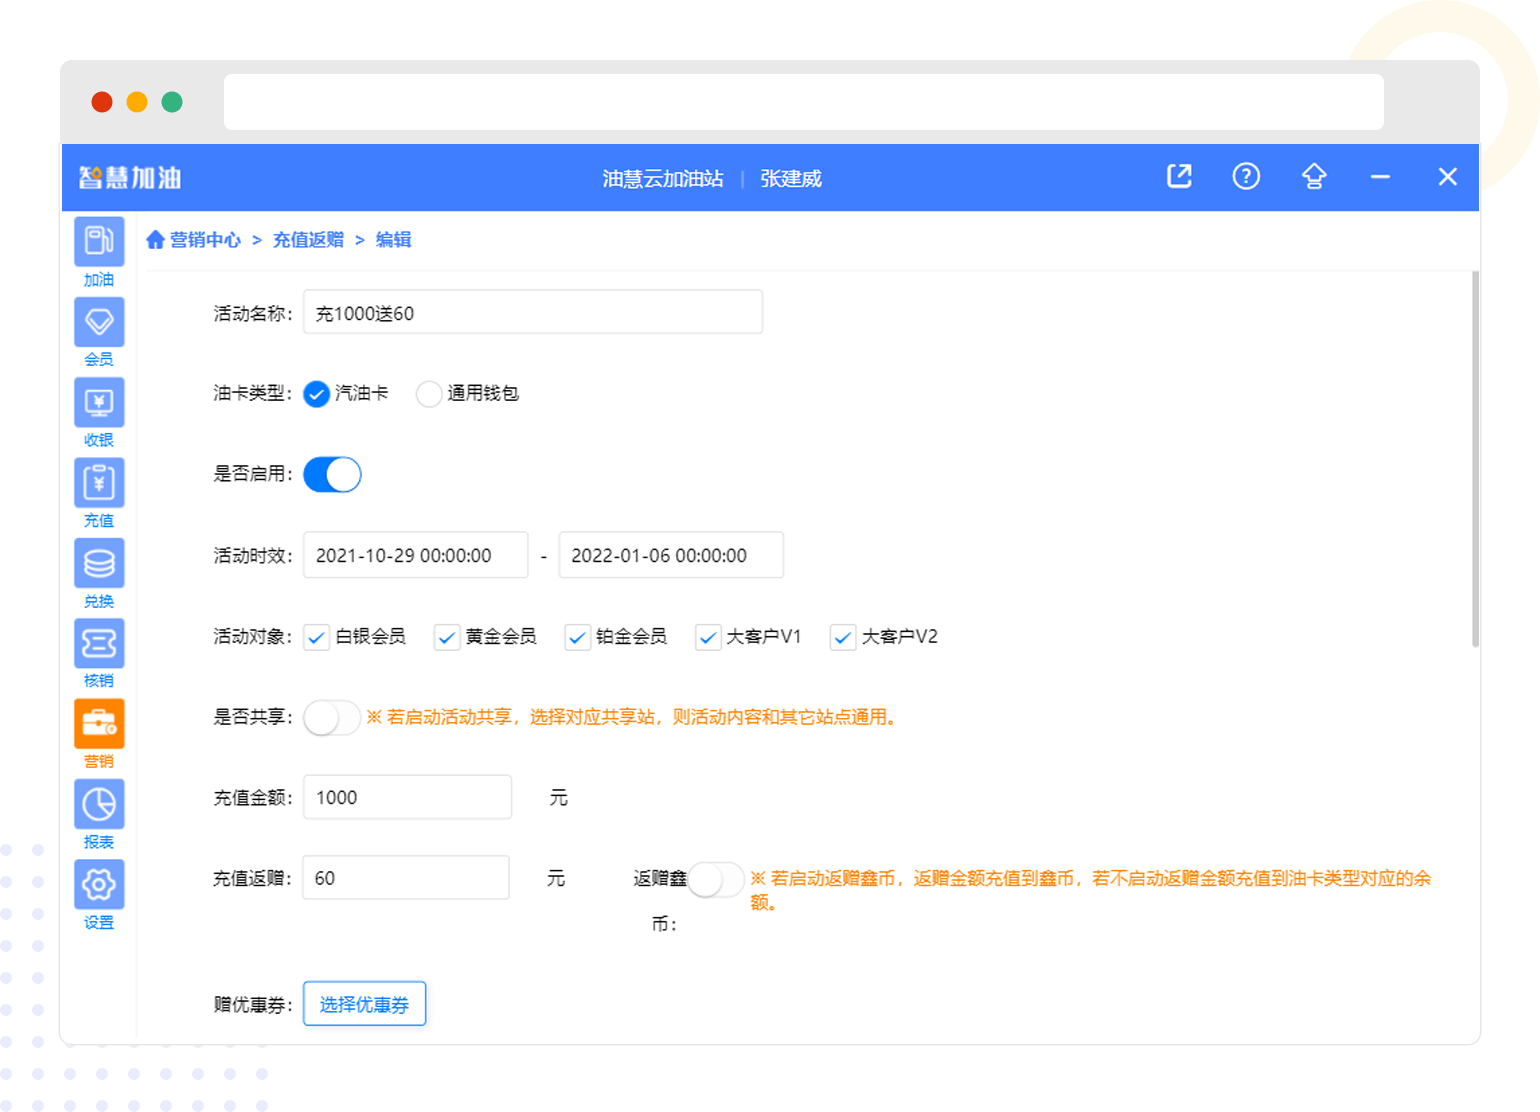The width and height of the screenshot is (1540, 1112).
Task: Close the 智慧加油 app window
Action: click(1447, 177)
